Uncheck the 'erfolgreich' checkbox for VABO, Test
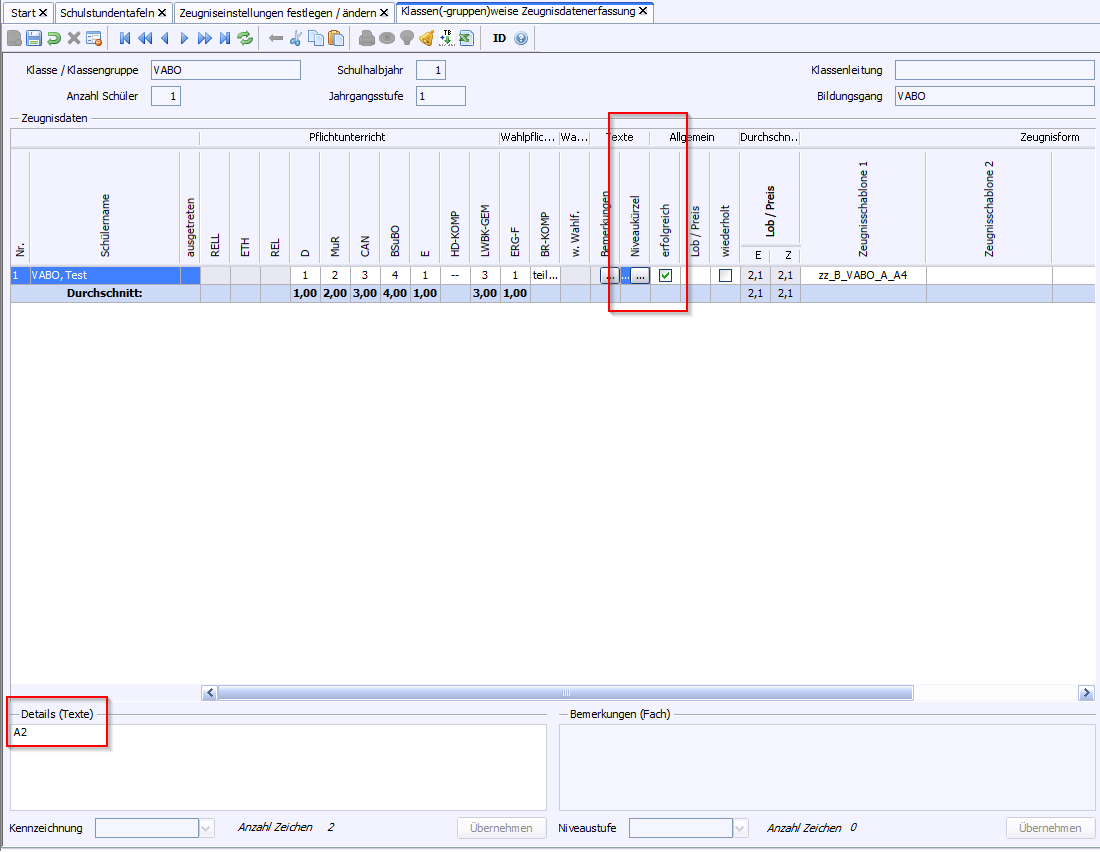1100x852 pixels. click(x=665, y=276)
